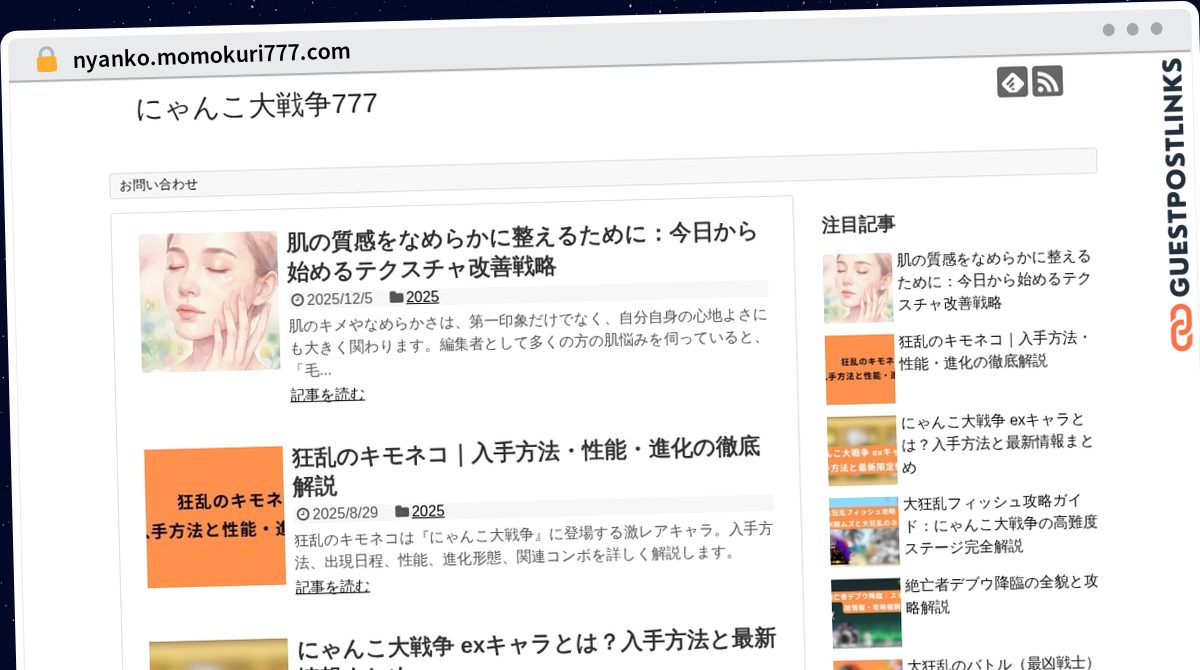The width and height of the screenshot is (1200, 670).
Task: Open sidebar 大狂乱フィッシュ thumbnail
Action: (x=864, y=531)
